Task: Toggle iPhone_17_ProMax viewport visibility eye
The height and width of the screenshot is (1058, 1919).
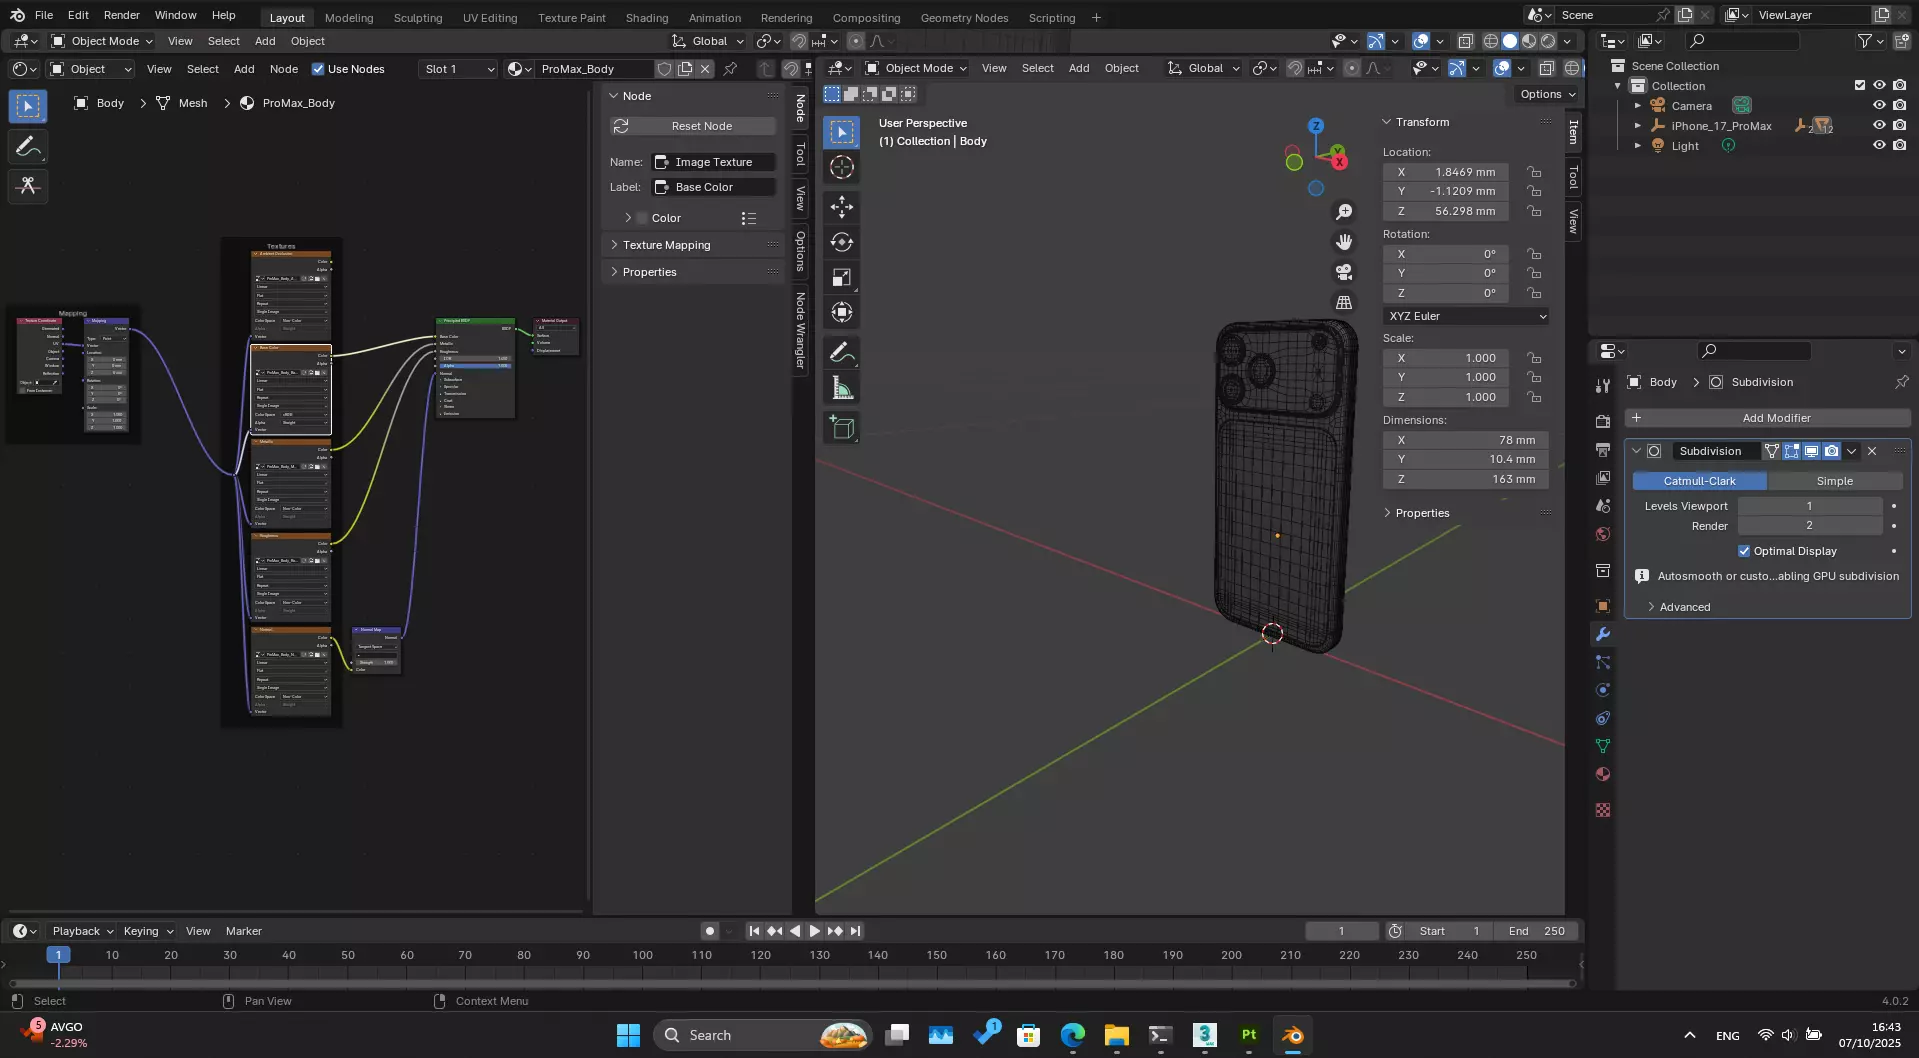Action: [1879, 125]
